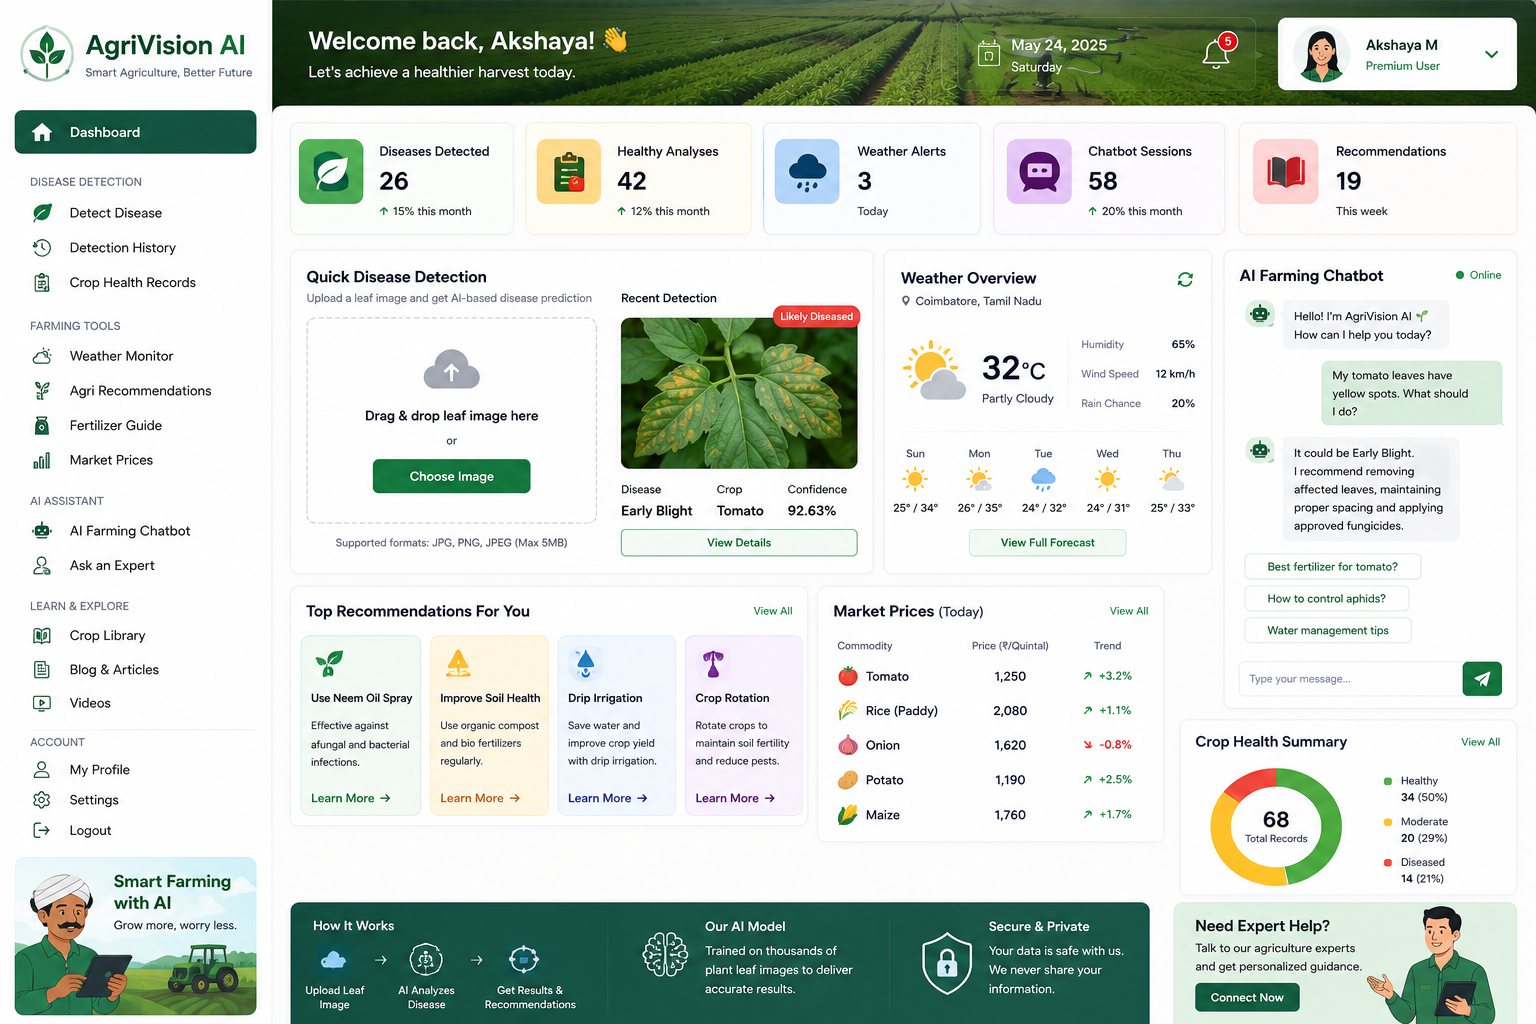Click the AI Analyzes Disease step icon
The width and height of the screenshot is (1536, 1024).
[426, 960]
